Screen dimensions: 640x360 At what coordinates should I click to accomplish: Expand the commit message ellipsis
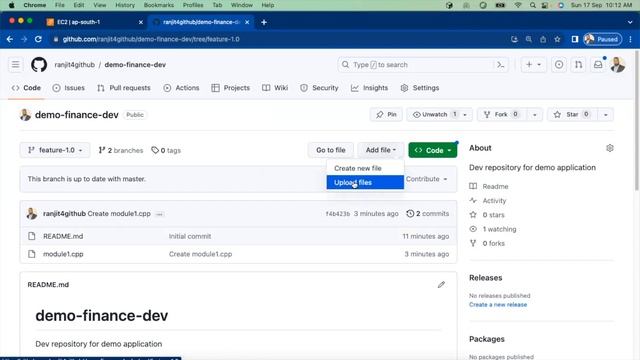pyautogui.click(x=160, y=214)
